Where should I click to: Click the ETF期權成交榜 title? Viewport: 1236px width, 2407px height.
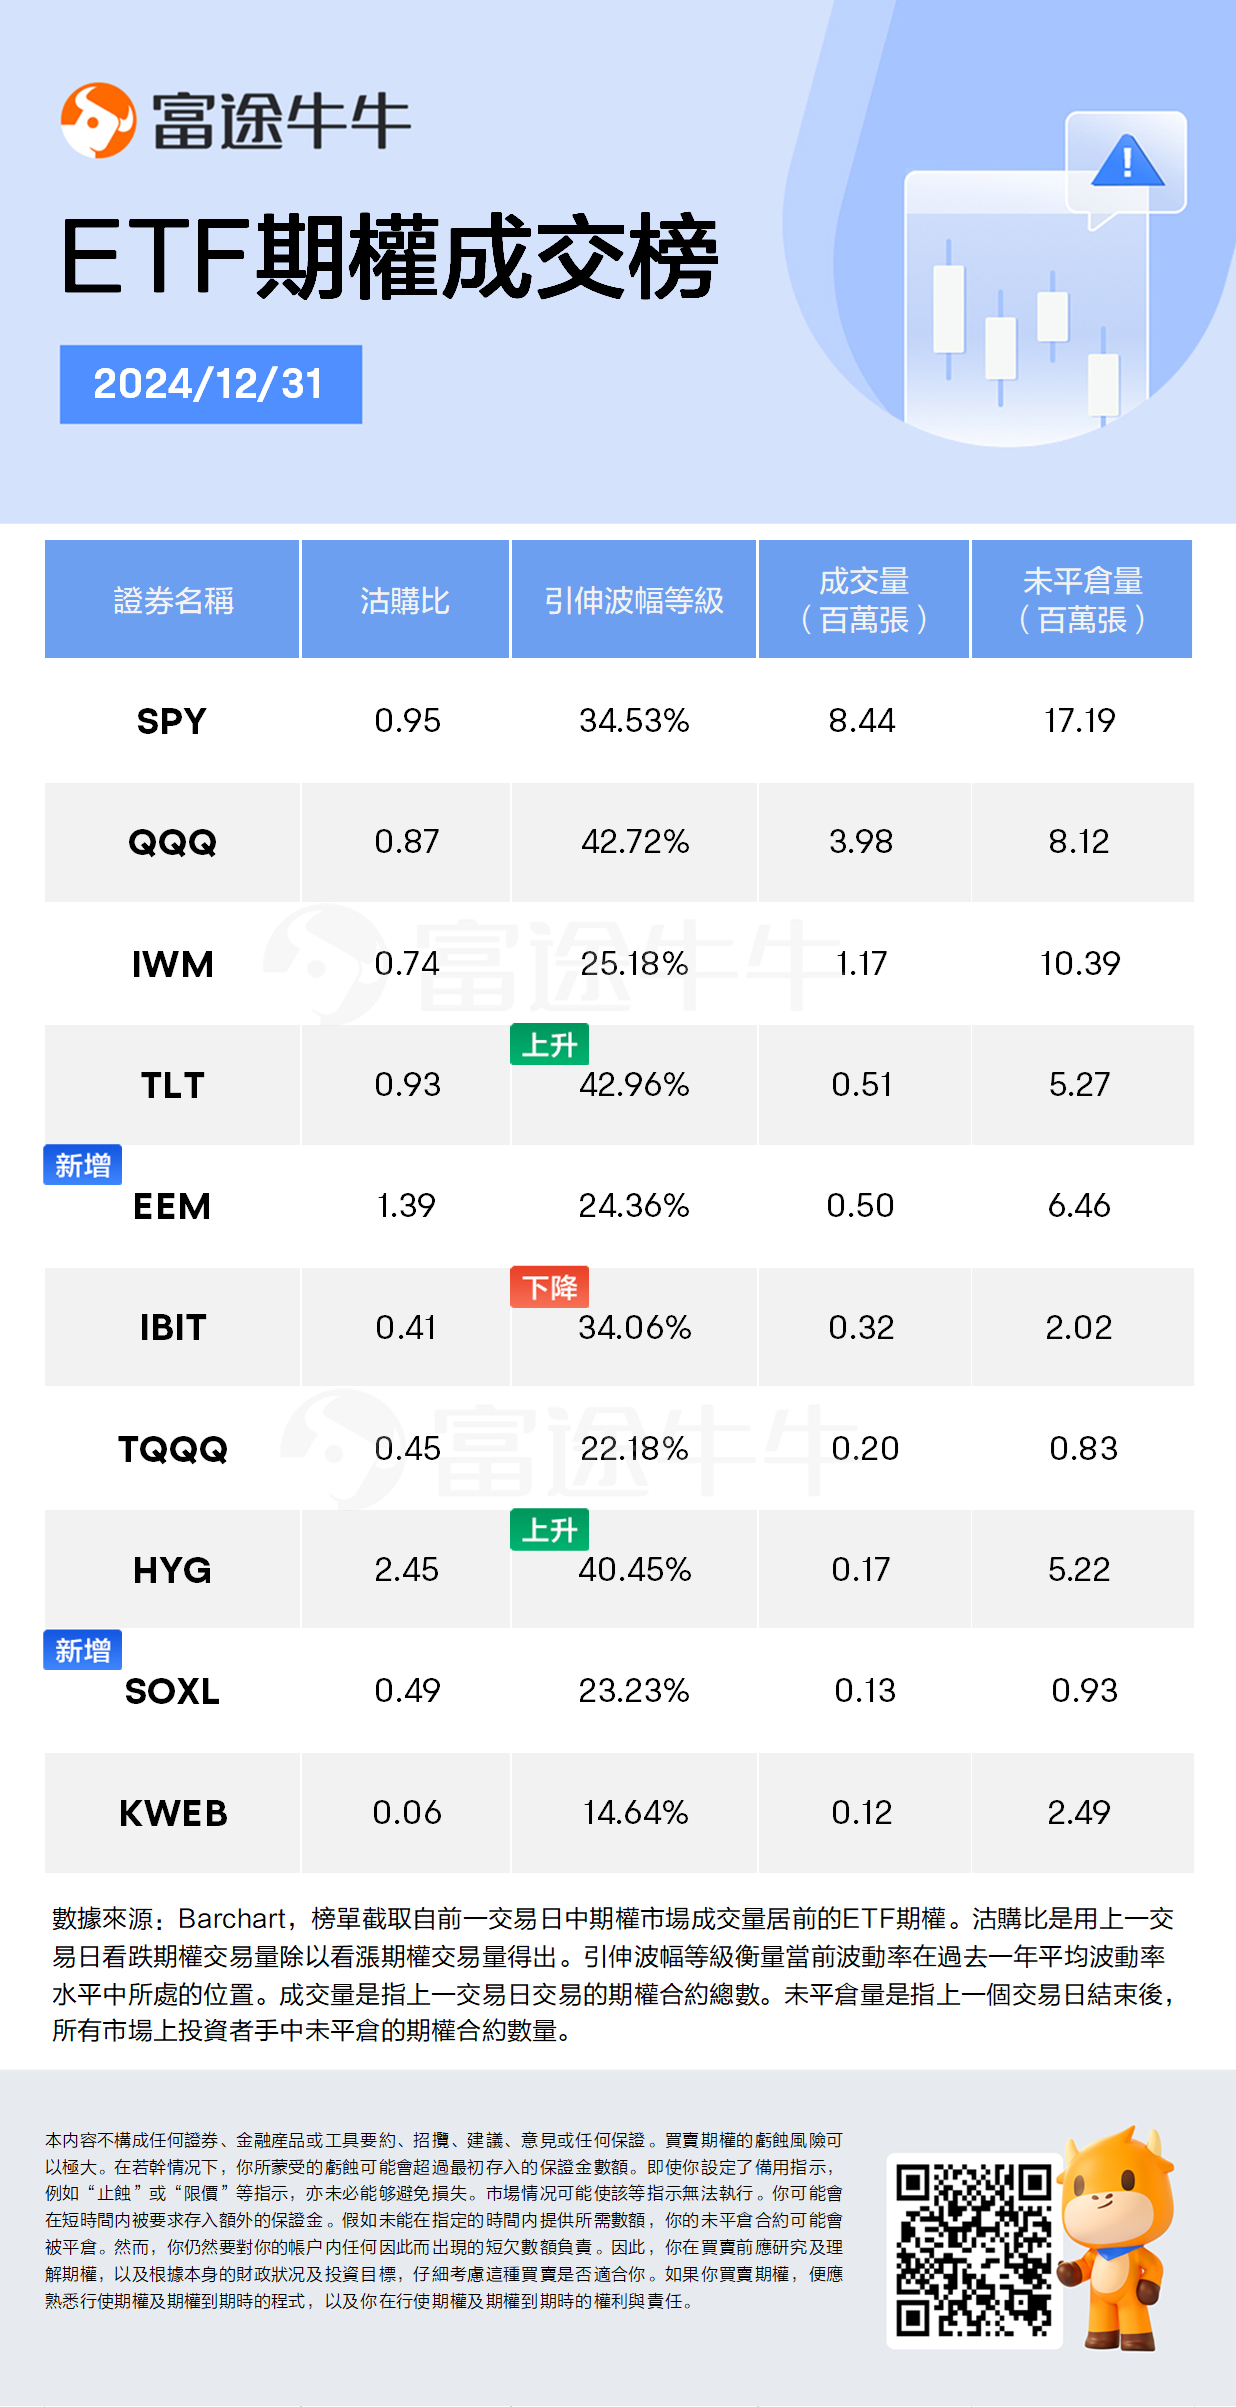click(x=390, y=257)
